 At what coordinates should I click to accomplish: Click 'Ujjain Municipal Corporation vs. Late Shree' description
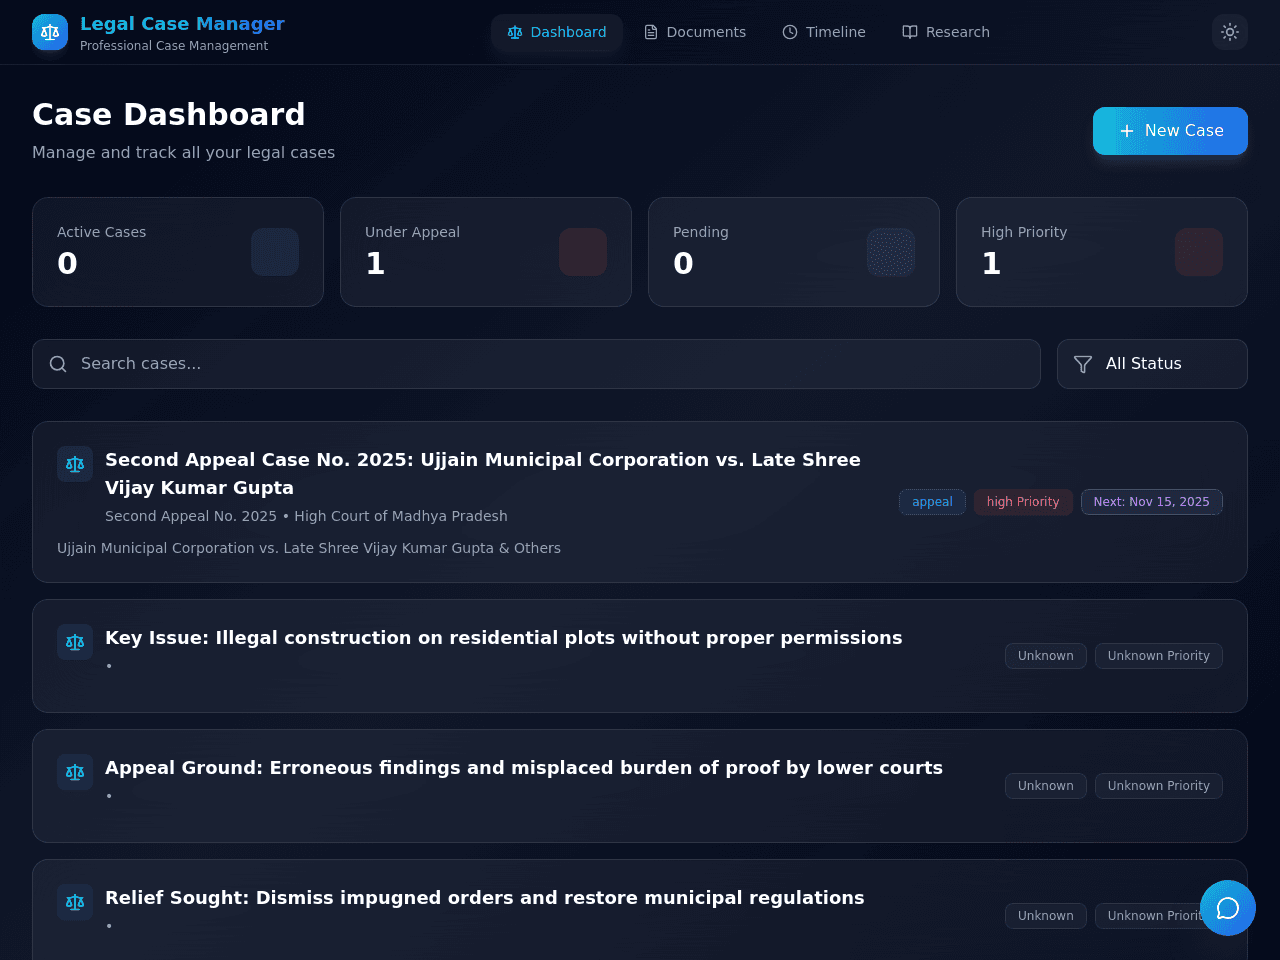[309, 548]
